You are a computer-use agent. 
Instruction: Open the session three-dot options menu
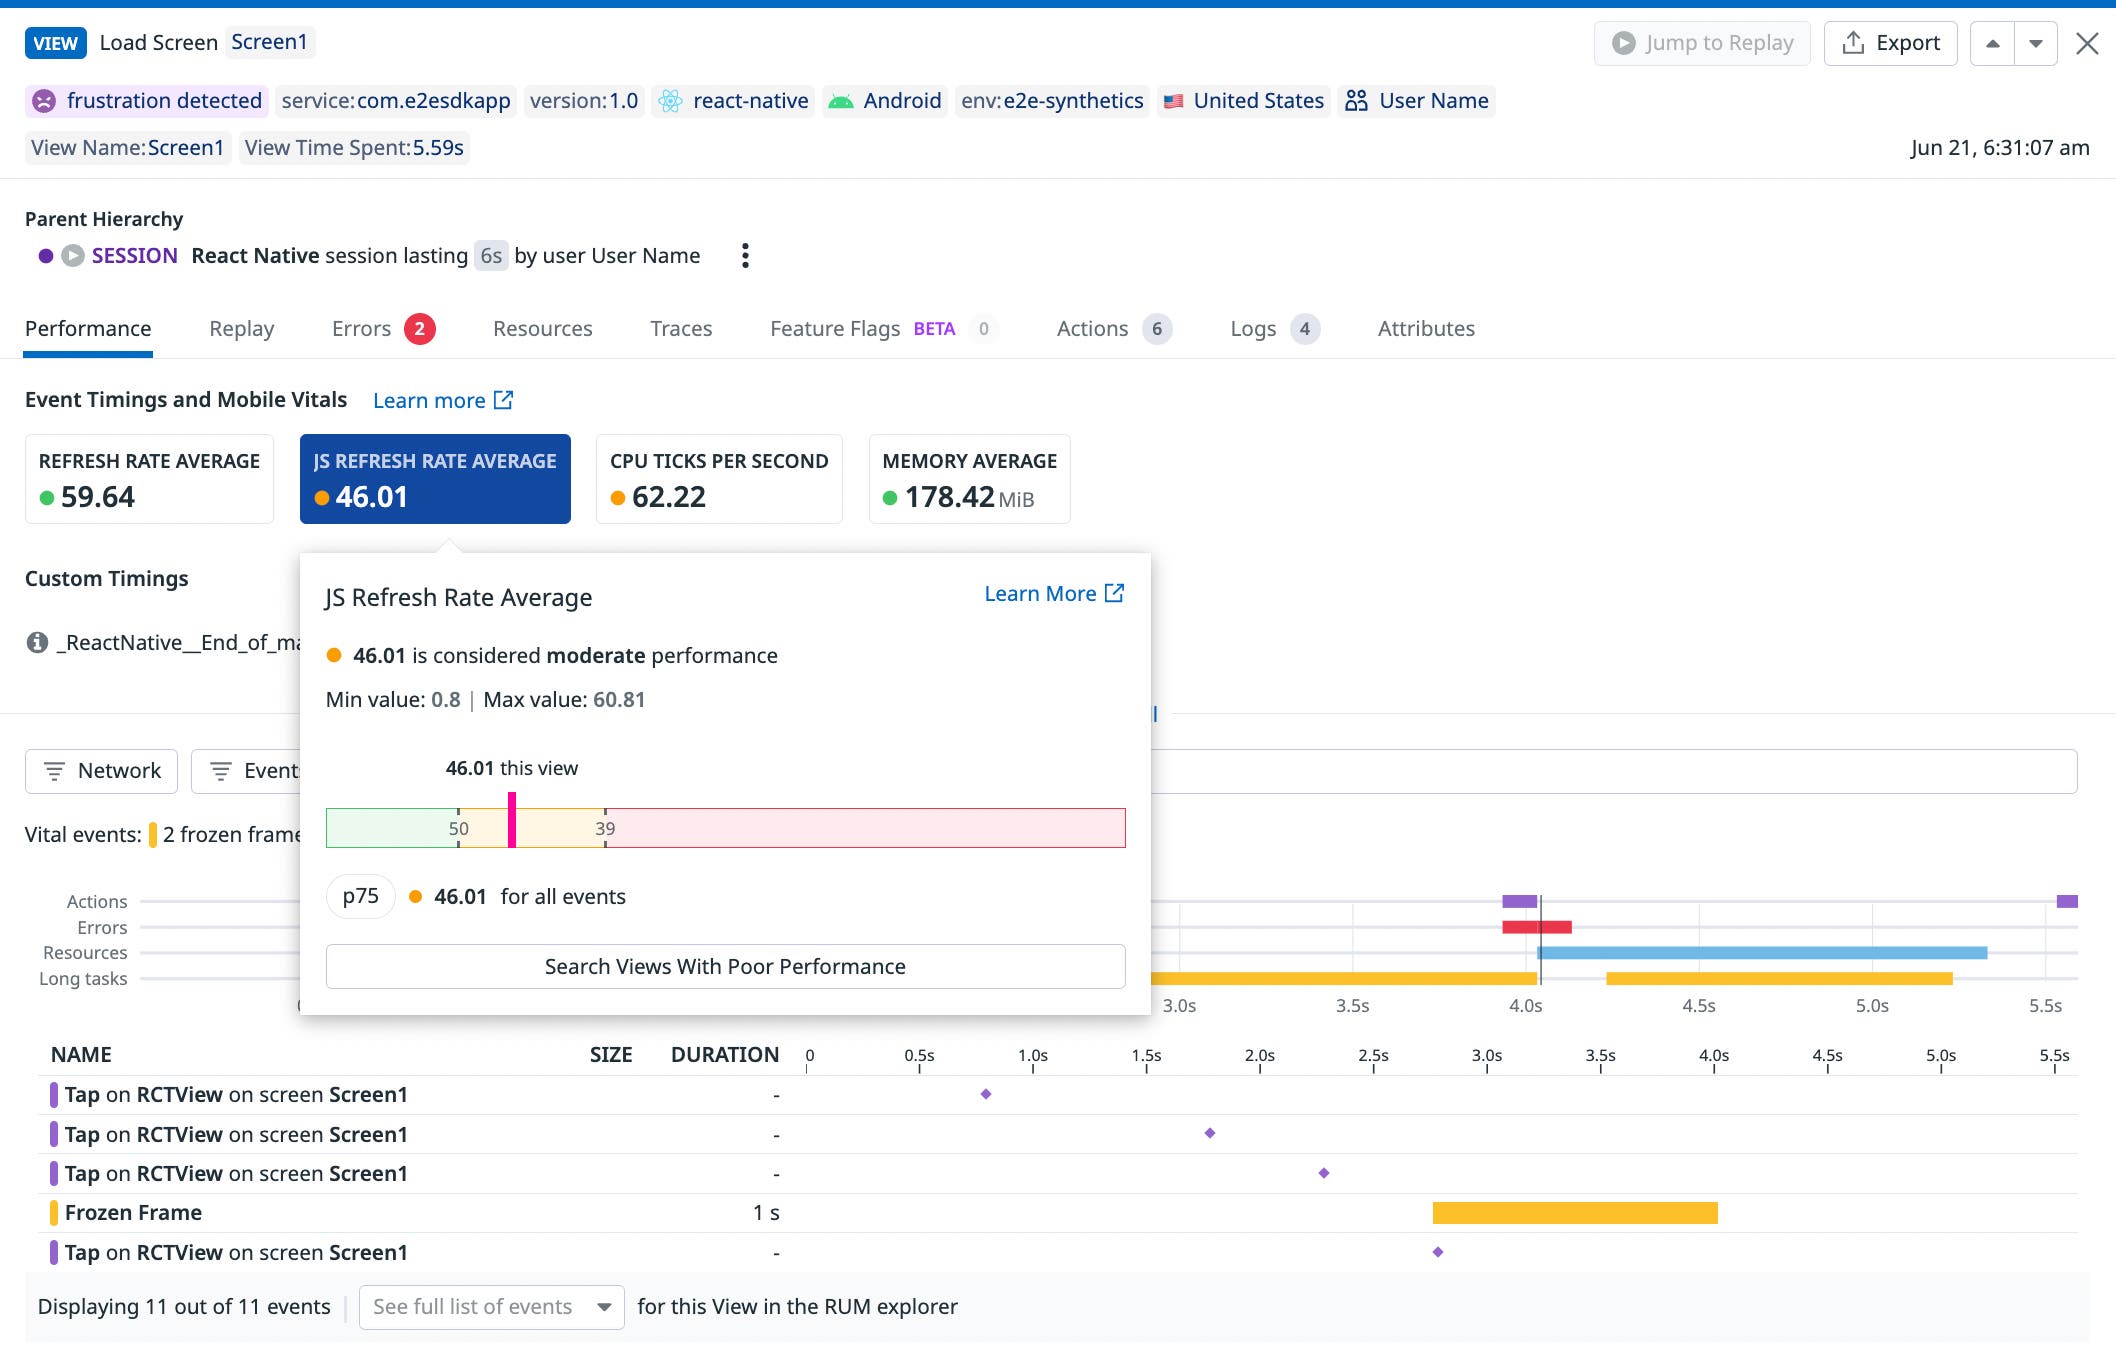tap(745, 256)
